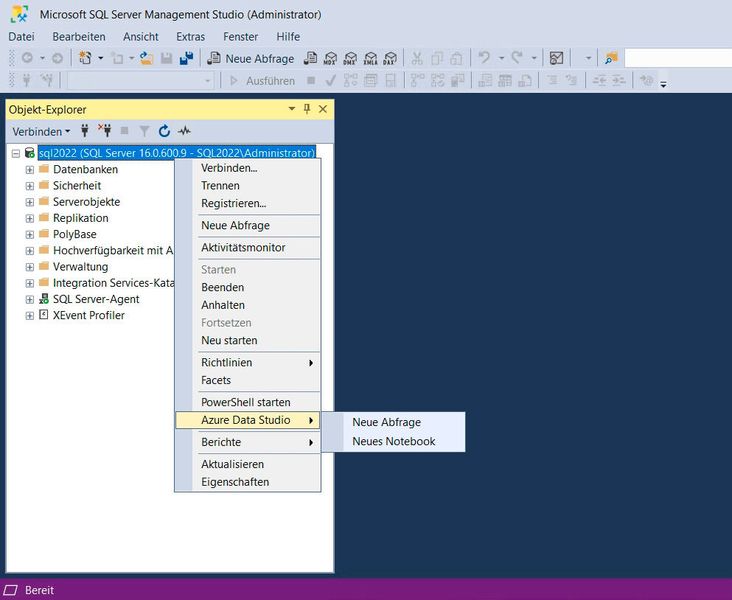Expand the Datenbanken folder
This screenshot has width=732, height=600.
coord(29,169)
